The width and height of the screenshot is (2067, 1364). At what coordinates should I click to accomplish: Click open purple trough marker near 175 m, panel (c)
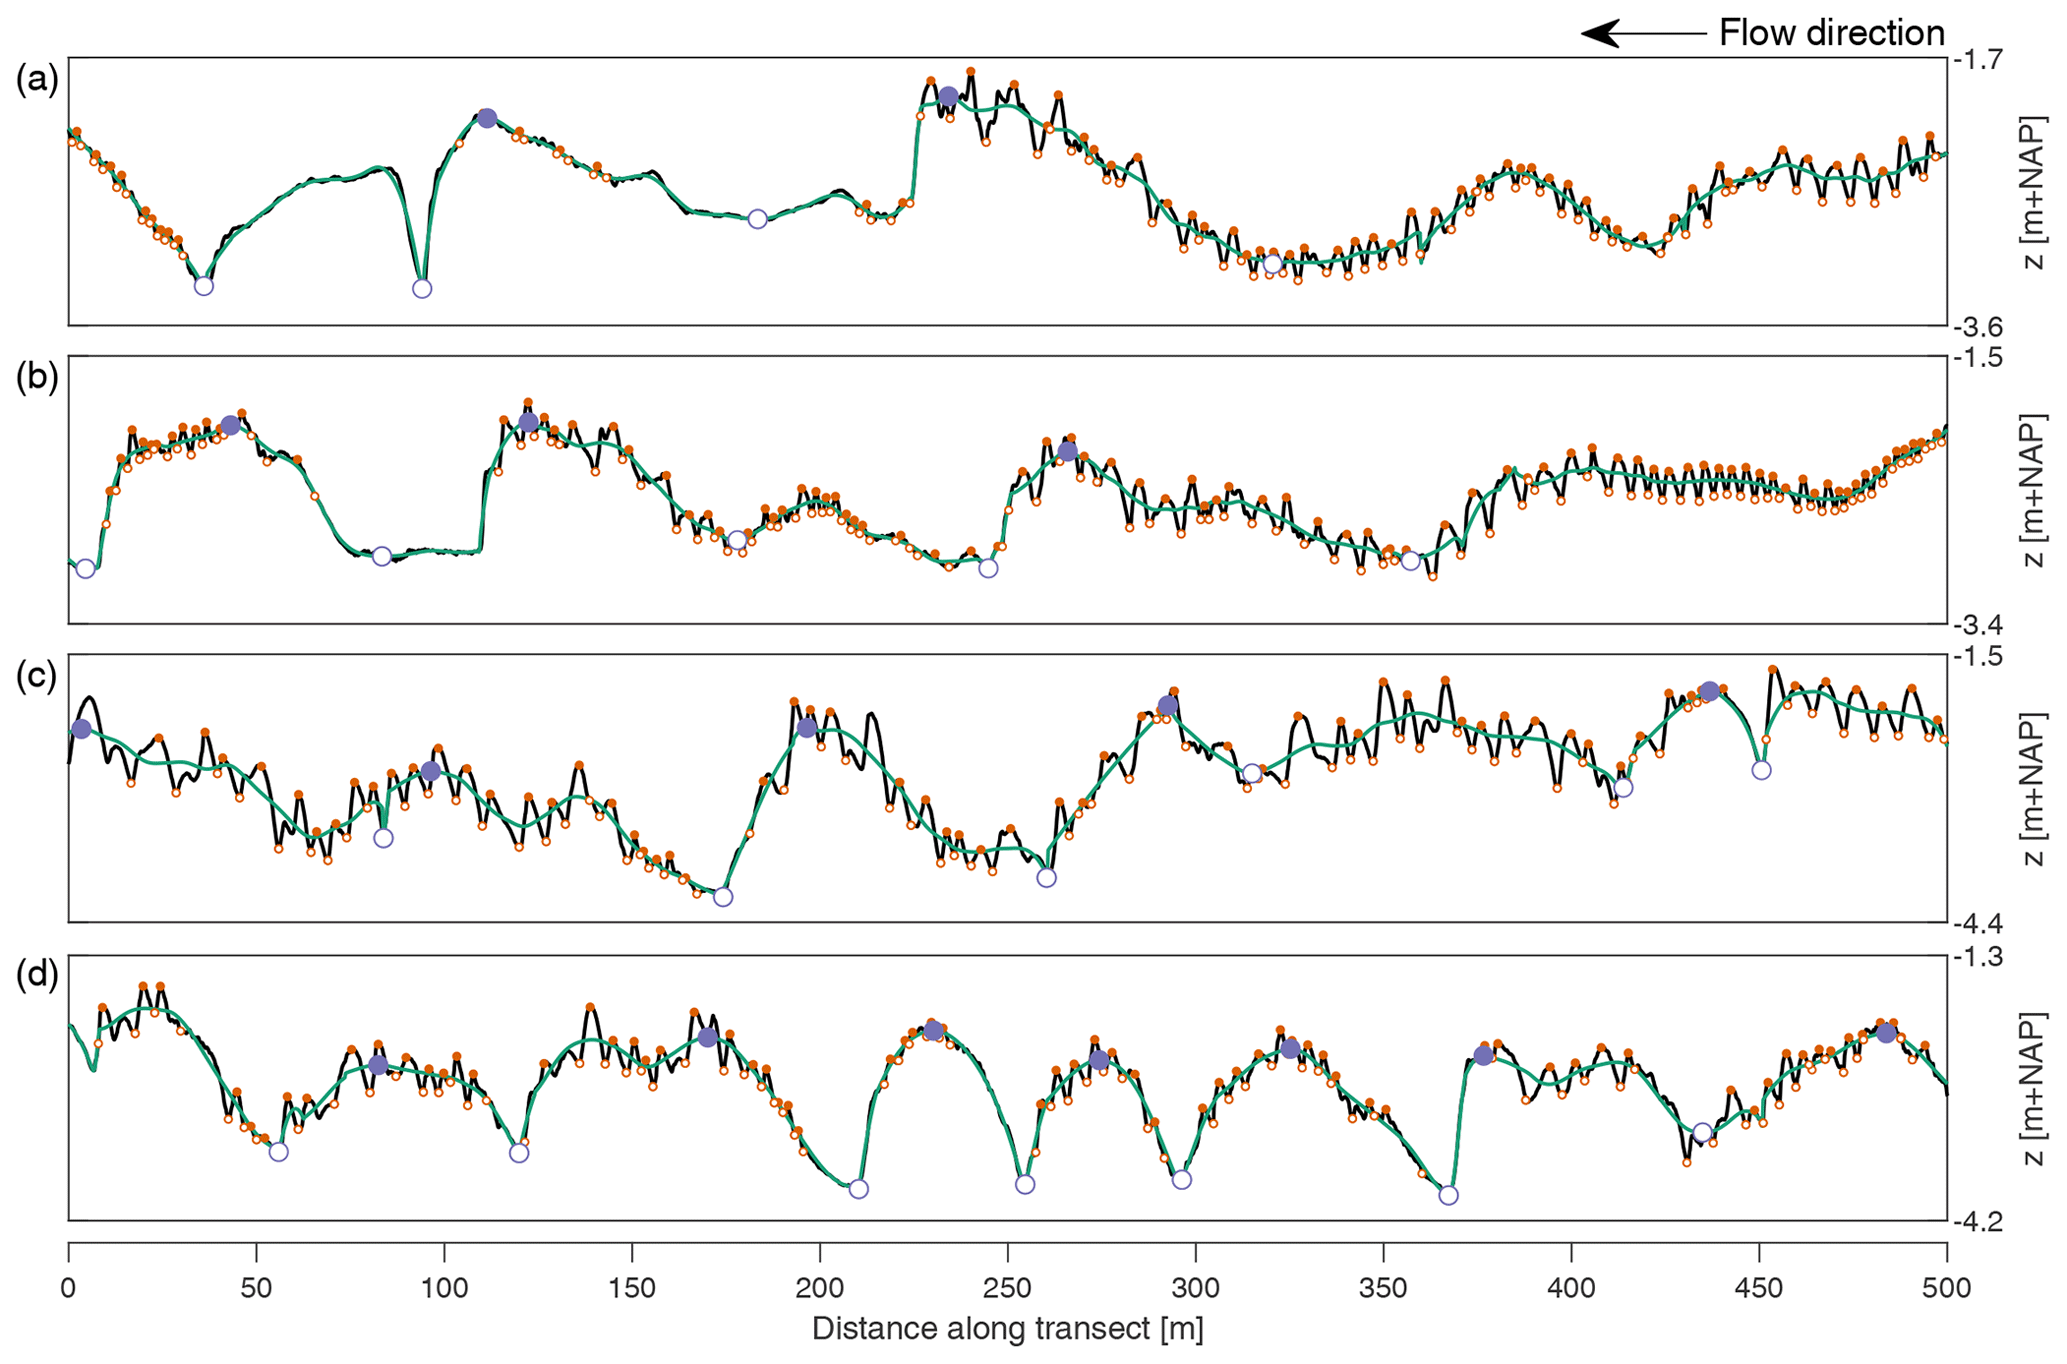tap(723, 897)
